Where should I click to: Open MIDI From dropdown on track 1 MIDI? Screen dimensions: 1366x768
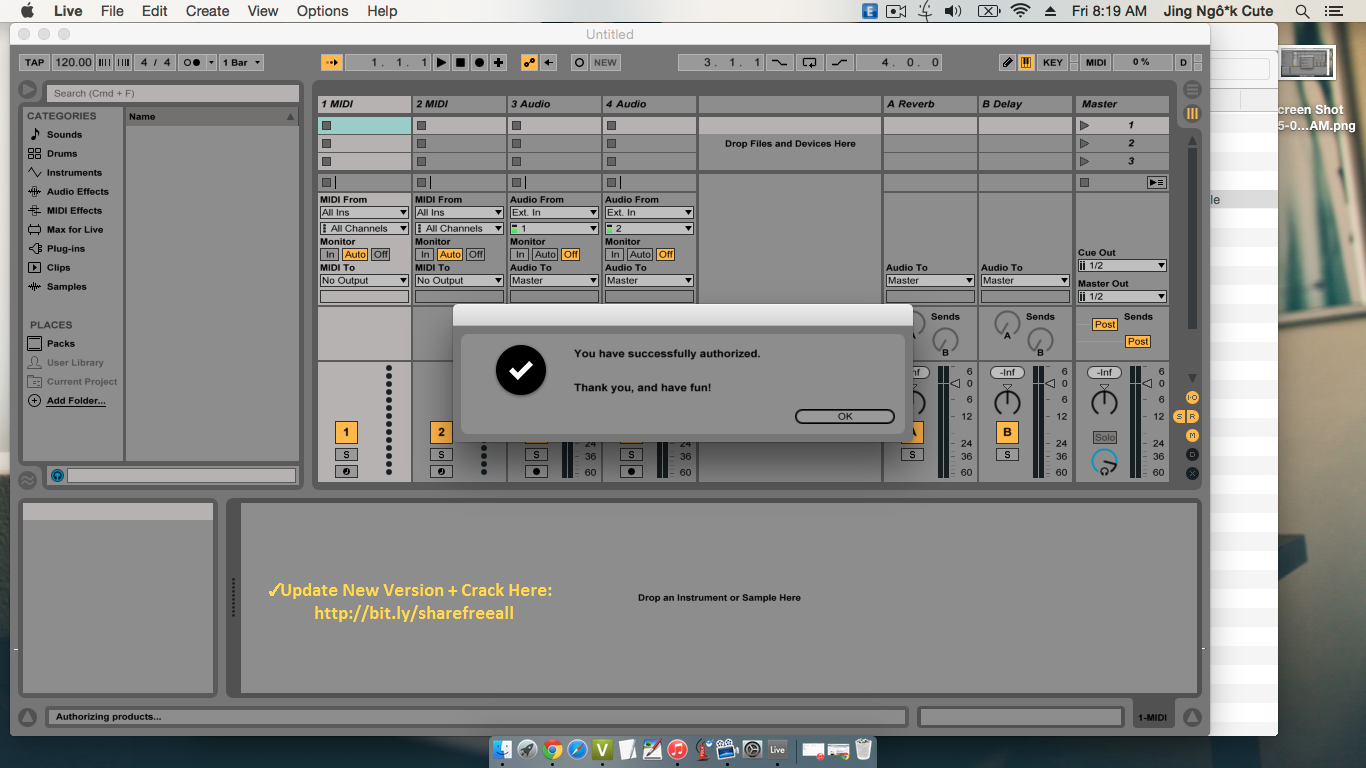click(364, 212)
